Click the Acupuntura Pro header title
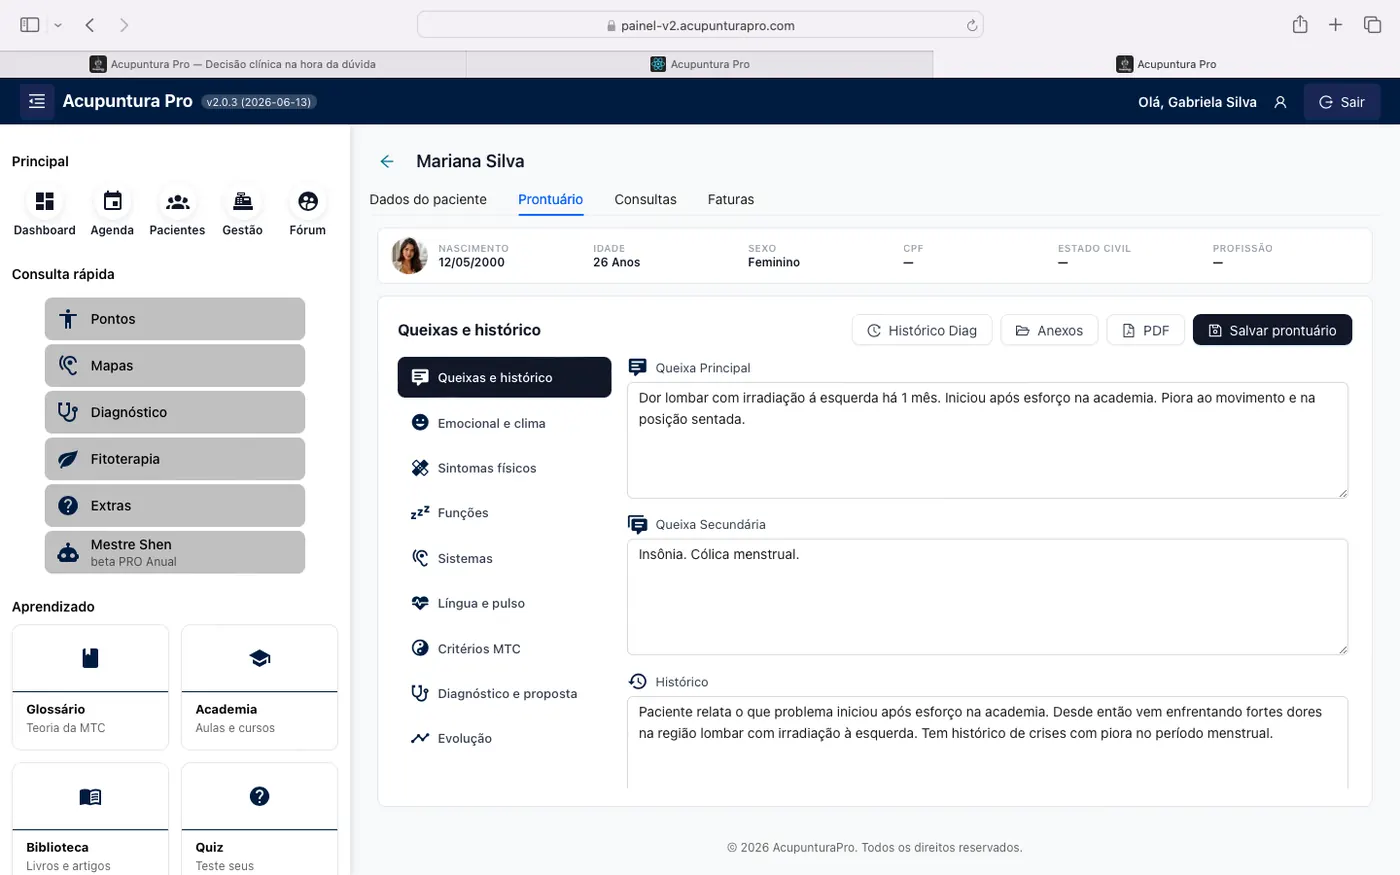1400x875 pixels. click(x=127, y=101)
